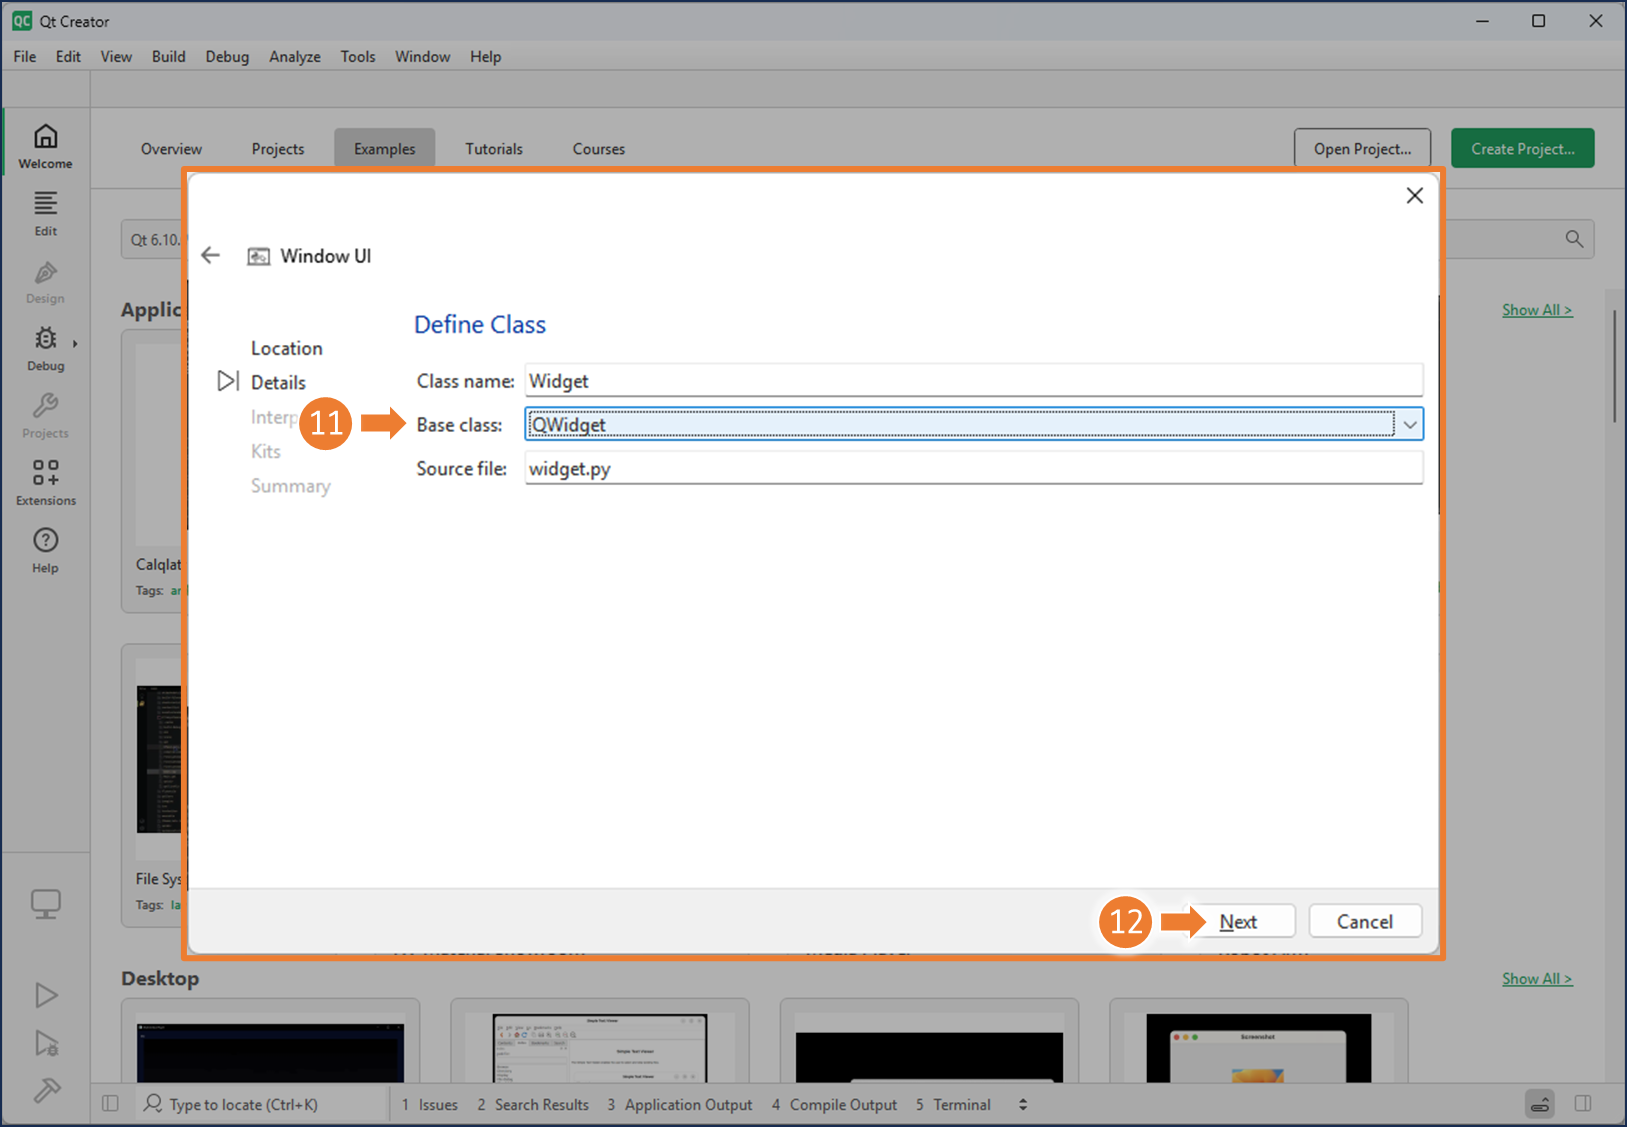Open Help mode in sidebar
The image size is (1627, 1127).
click(x=45, y=551)
